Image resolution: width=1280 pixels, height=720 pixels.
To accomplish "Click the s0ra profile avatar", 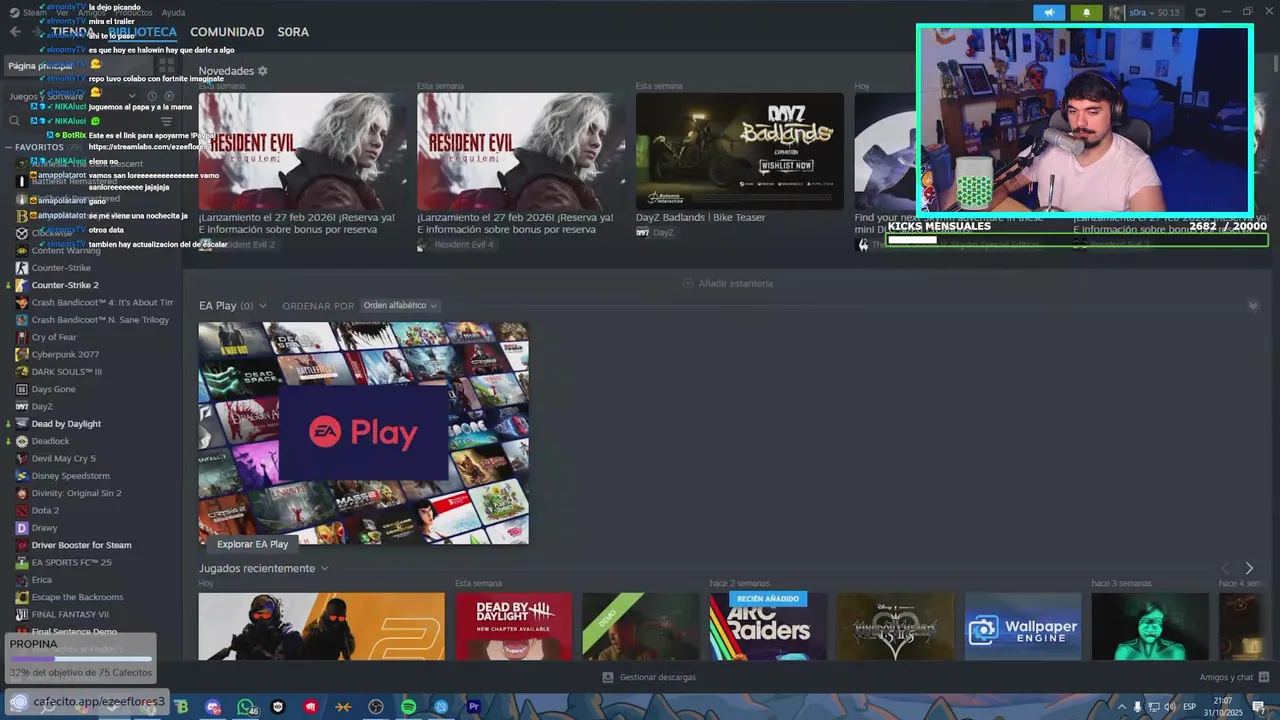I will point(1116,13).
